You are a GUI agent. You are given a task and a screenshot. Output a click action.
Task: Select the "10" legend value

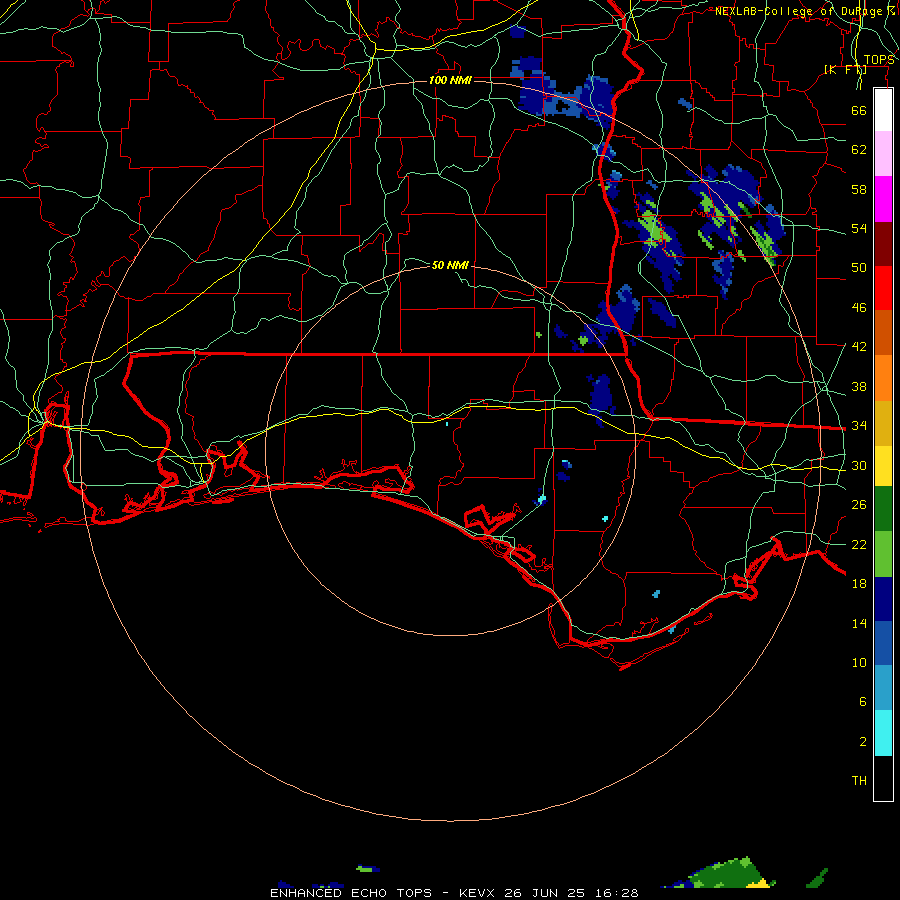[859, 662]
